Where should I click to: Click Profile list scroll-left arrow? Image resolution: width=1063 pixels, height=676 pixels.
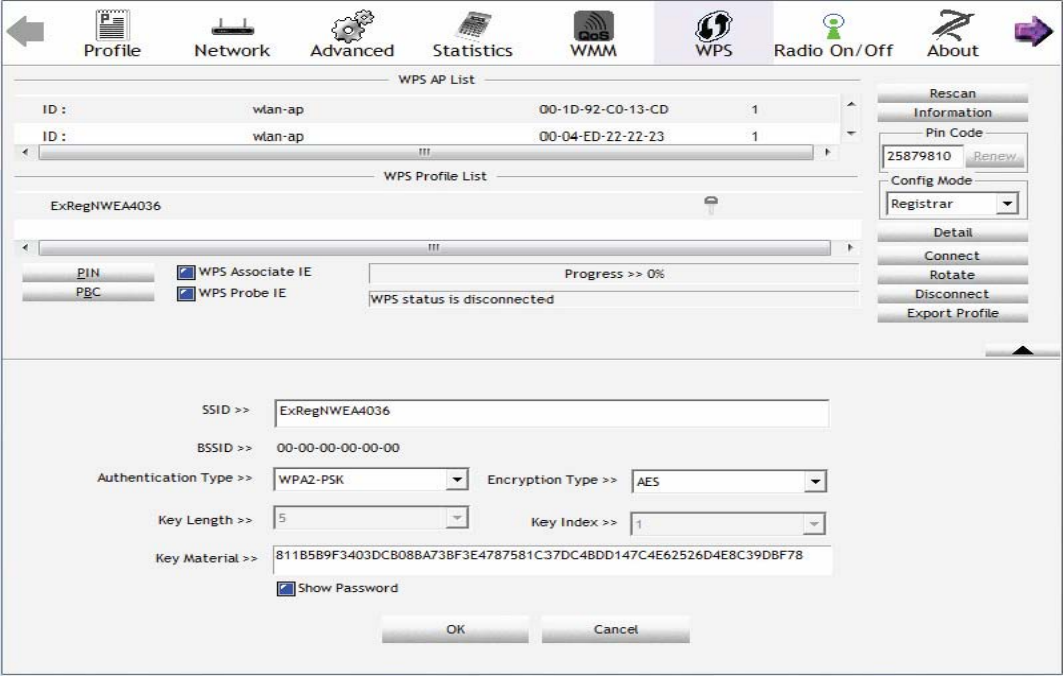tap(26, 248)
